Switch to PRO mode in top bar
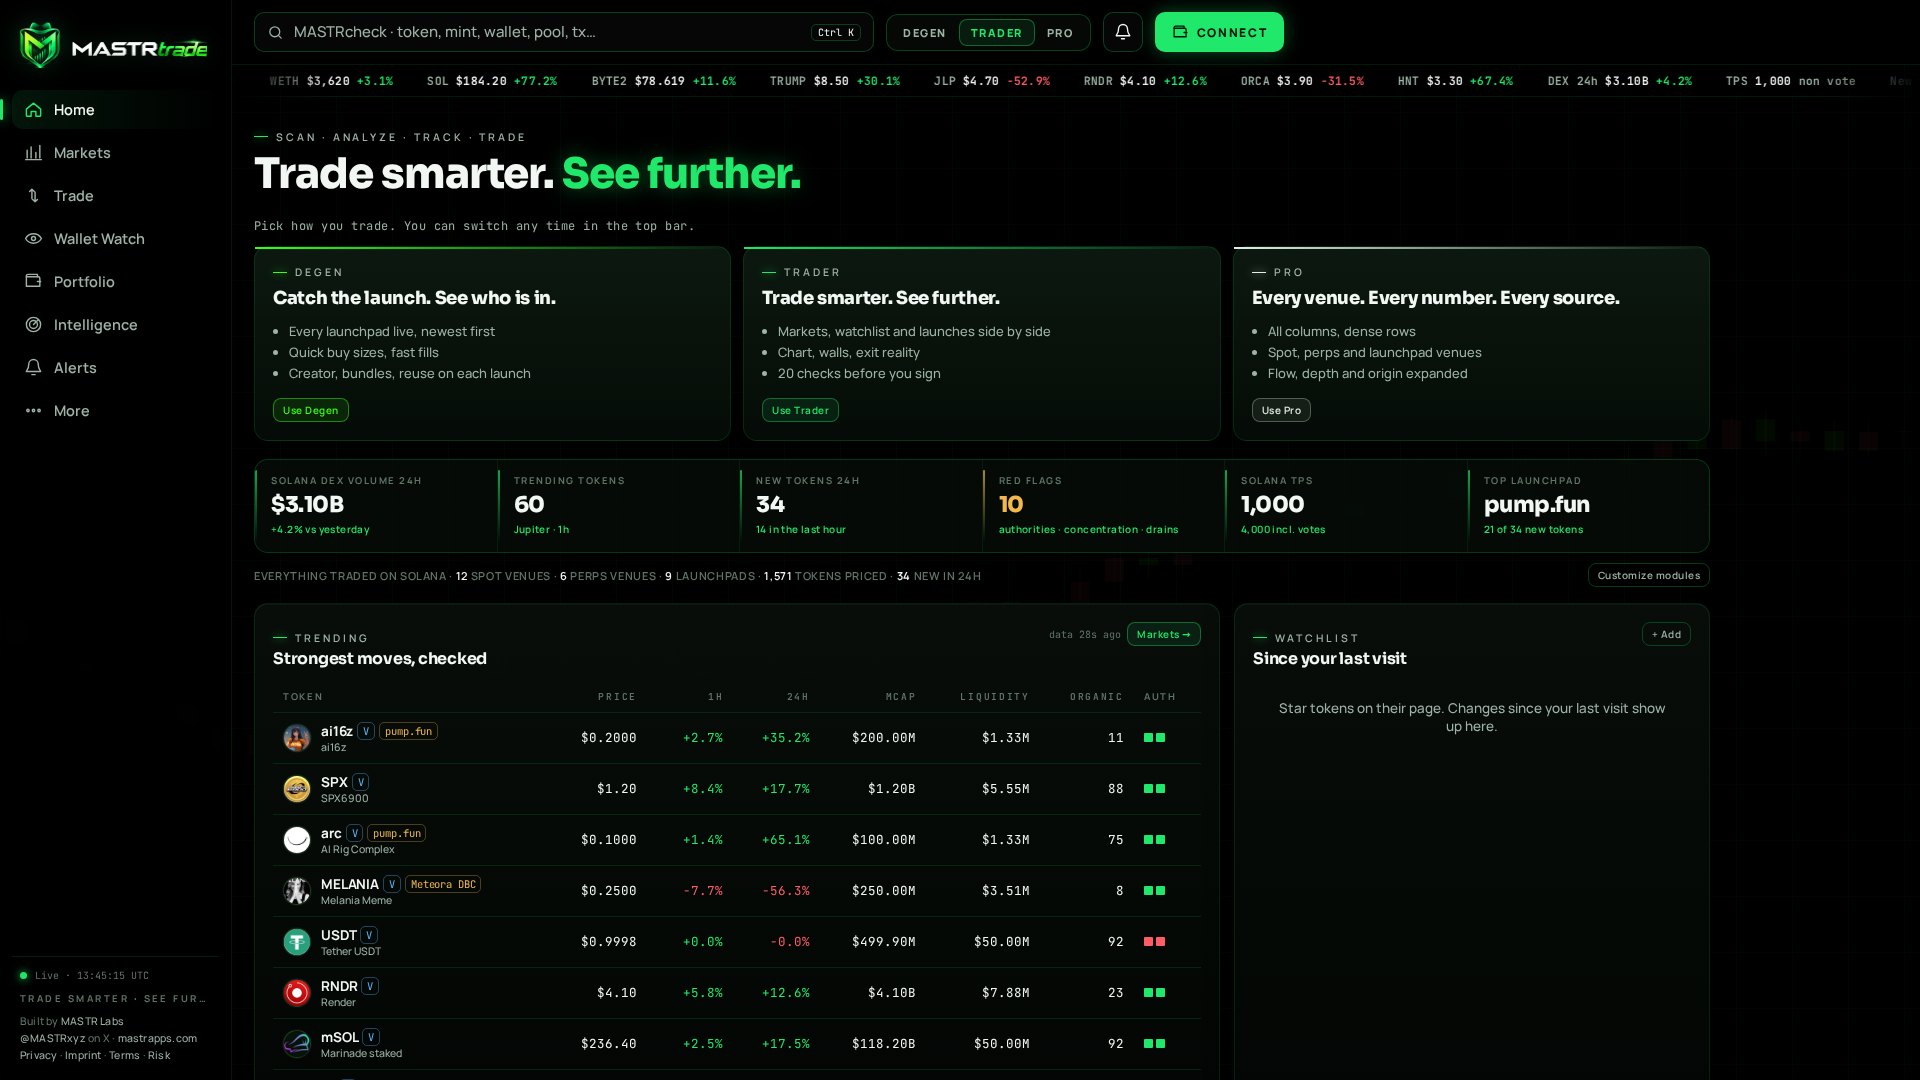This screenshot has height=1080, width=1920. point(1060,33)
